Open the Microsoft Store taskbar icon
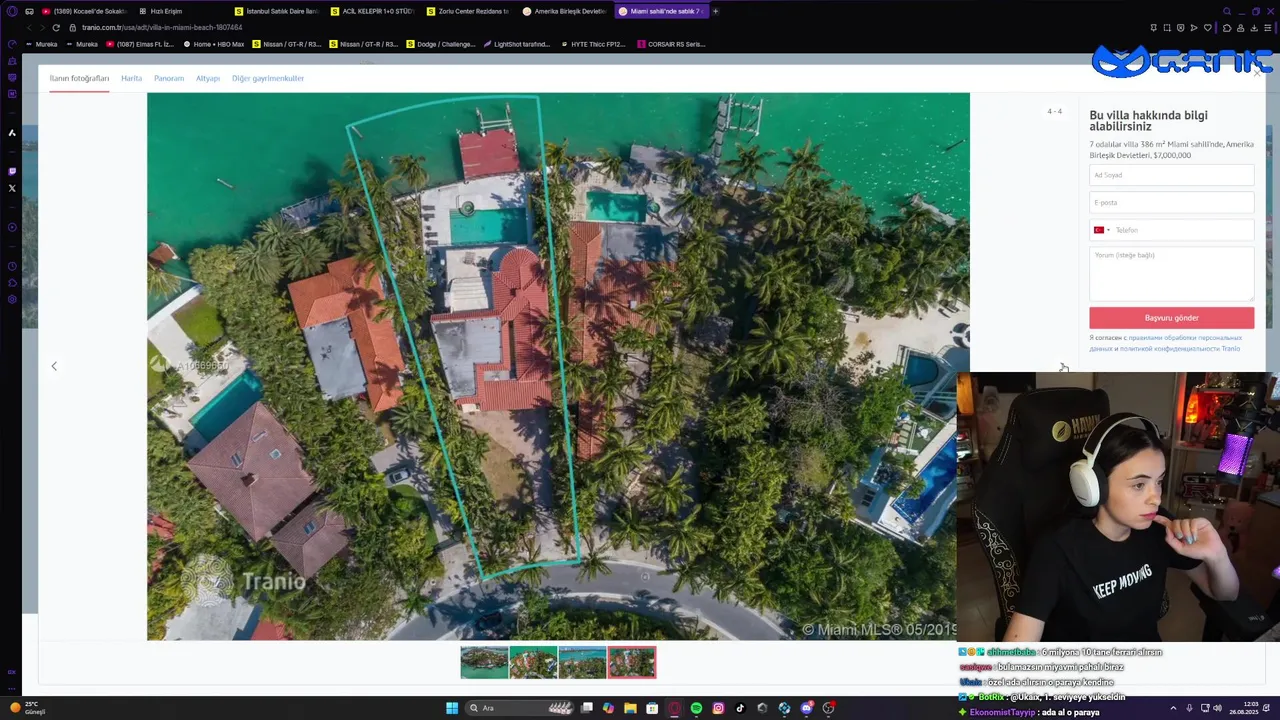Screen dimensions: 1280x720 [x=652, y=708]
